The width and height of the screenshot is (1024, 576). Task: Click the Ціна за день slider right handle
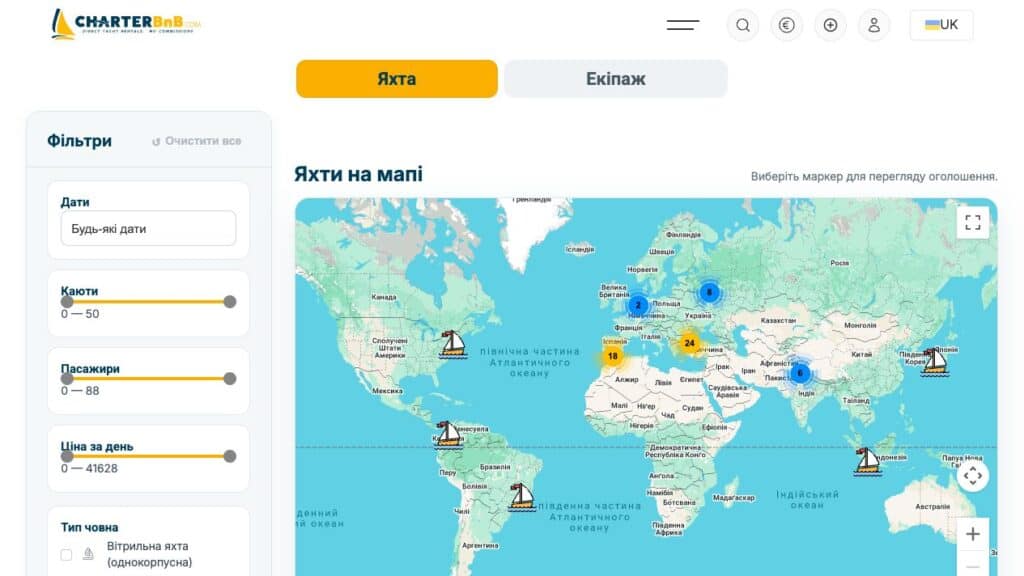click(230, 456)
